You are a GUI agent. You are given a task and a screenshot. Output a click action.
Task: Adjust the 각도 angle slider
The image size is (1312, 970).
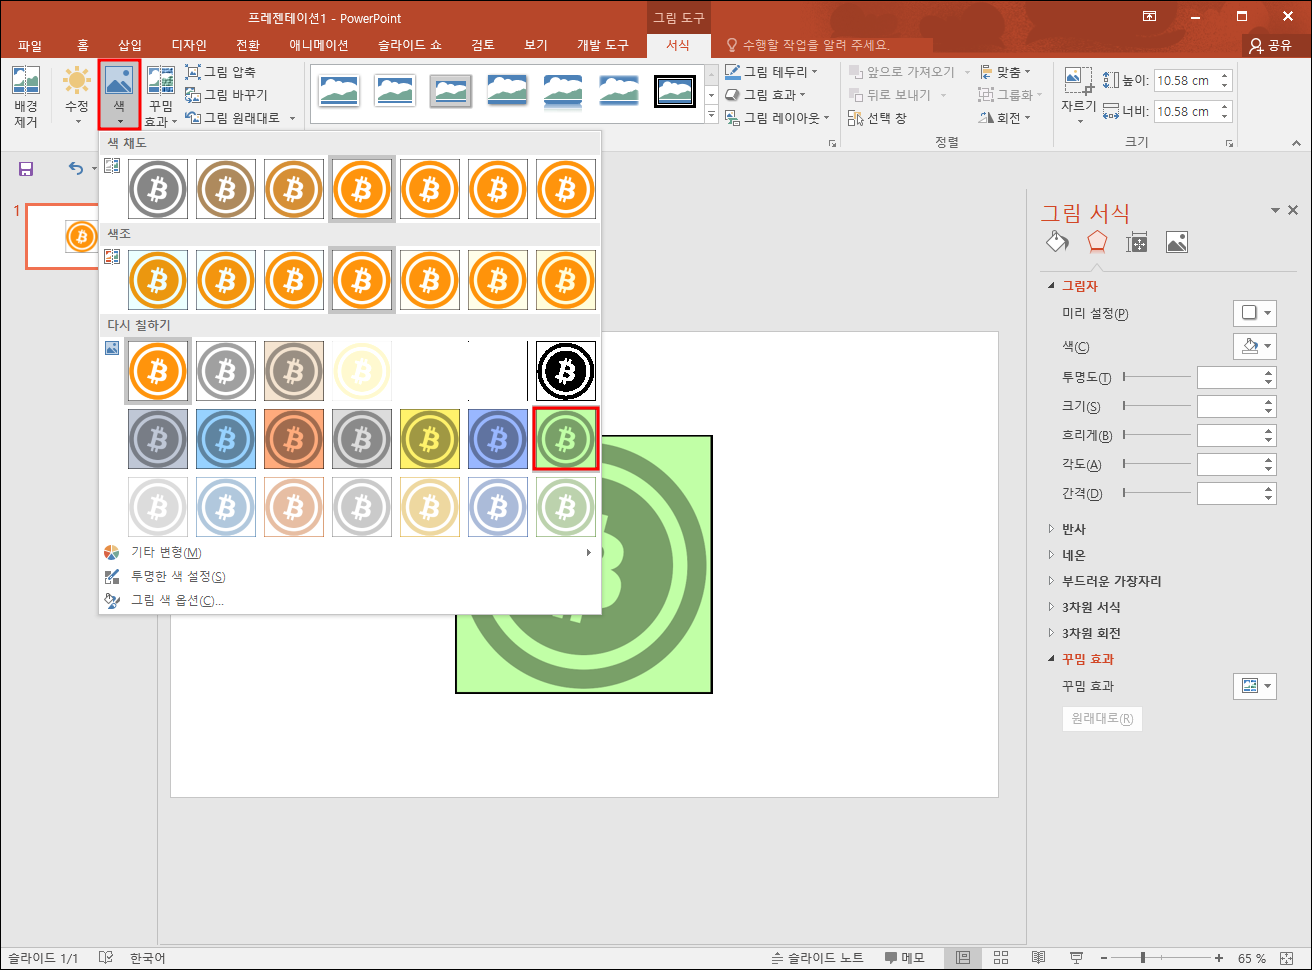coord(1157,464)
